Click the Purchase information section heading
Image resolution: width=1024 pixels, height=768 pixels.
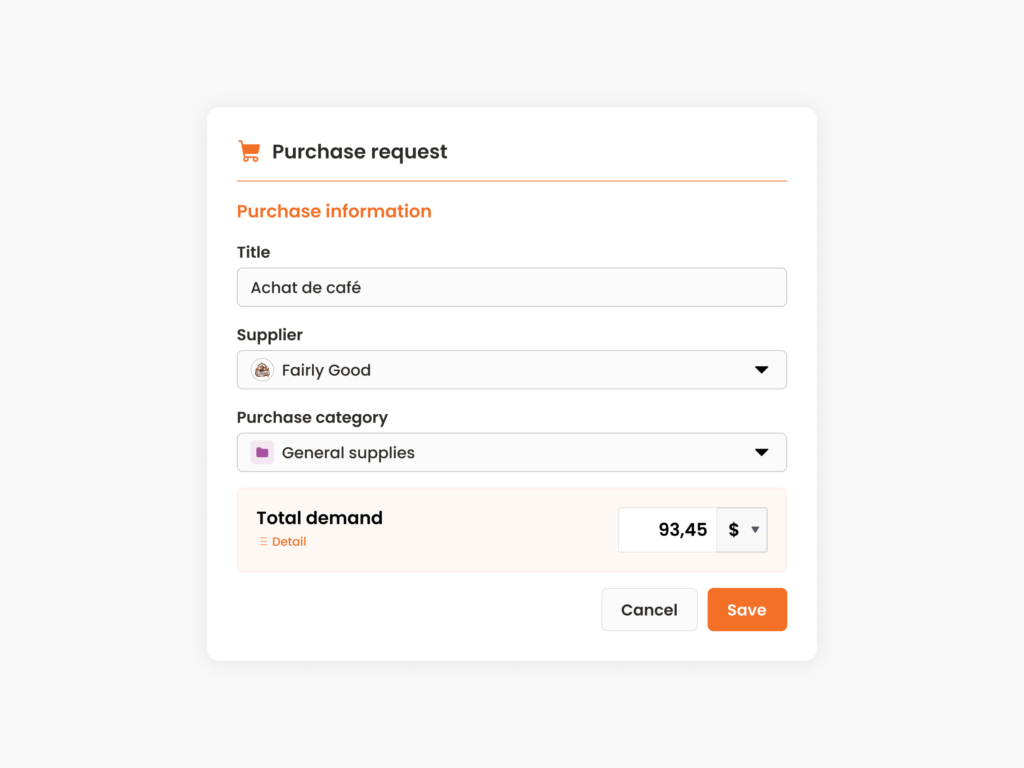click(x=334, y=211)
